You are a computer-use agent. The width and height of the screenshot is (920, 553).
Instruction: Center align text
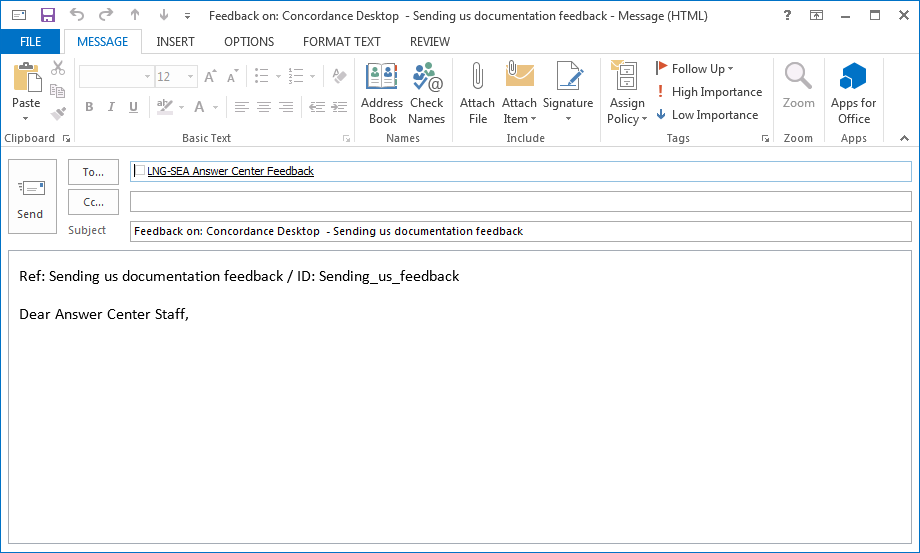pyautogui.click(x=263, y=107)
